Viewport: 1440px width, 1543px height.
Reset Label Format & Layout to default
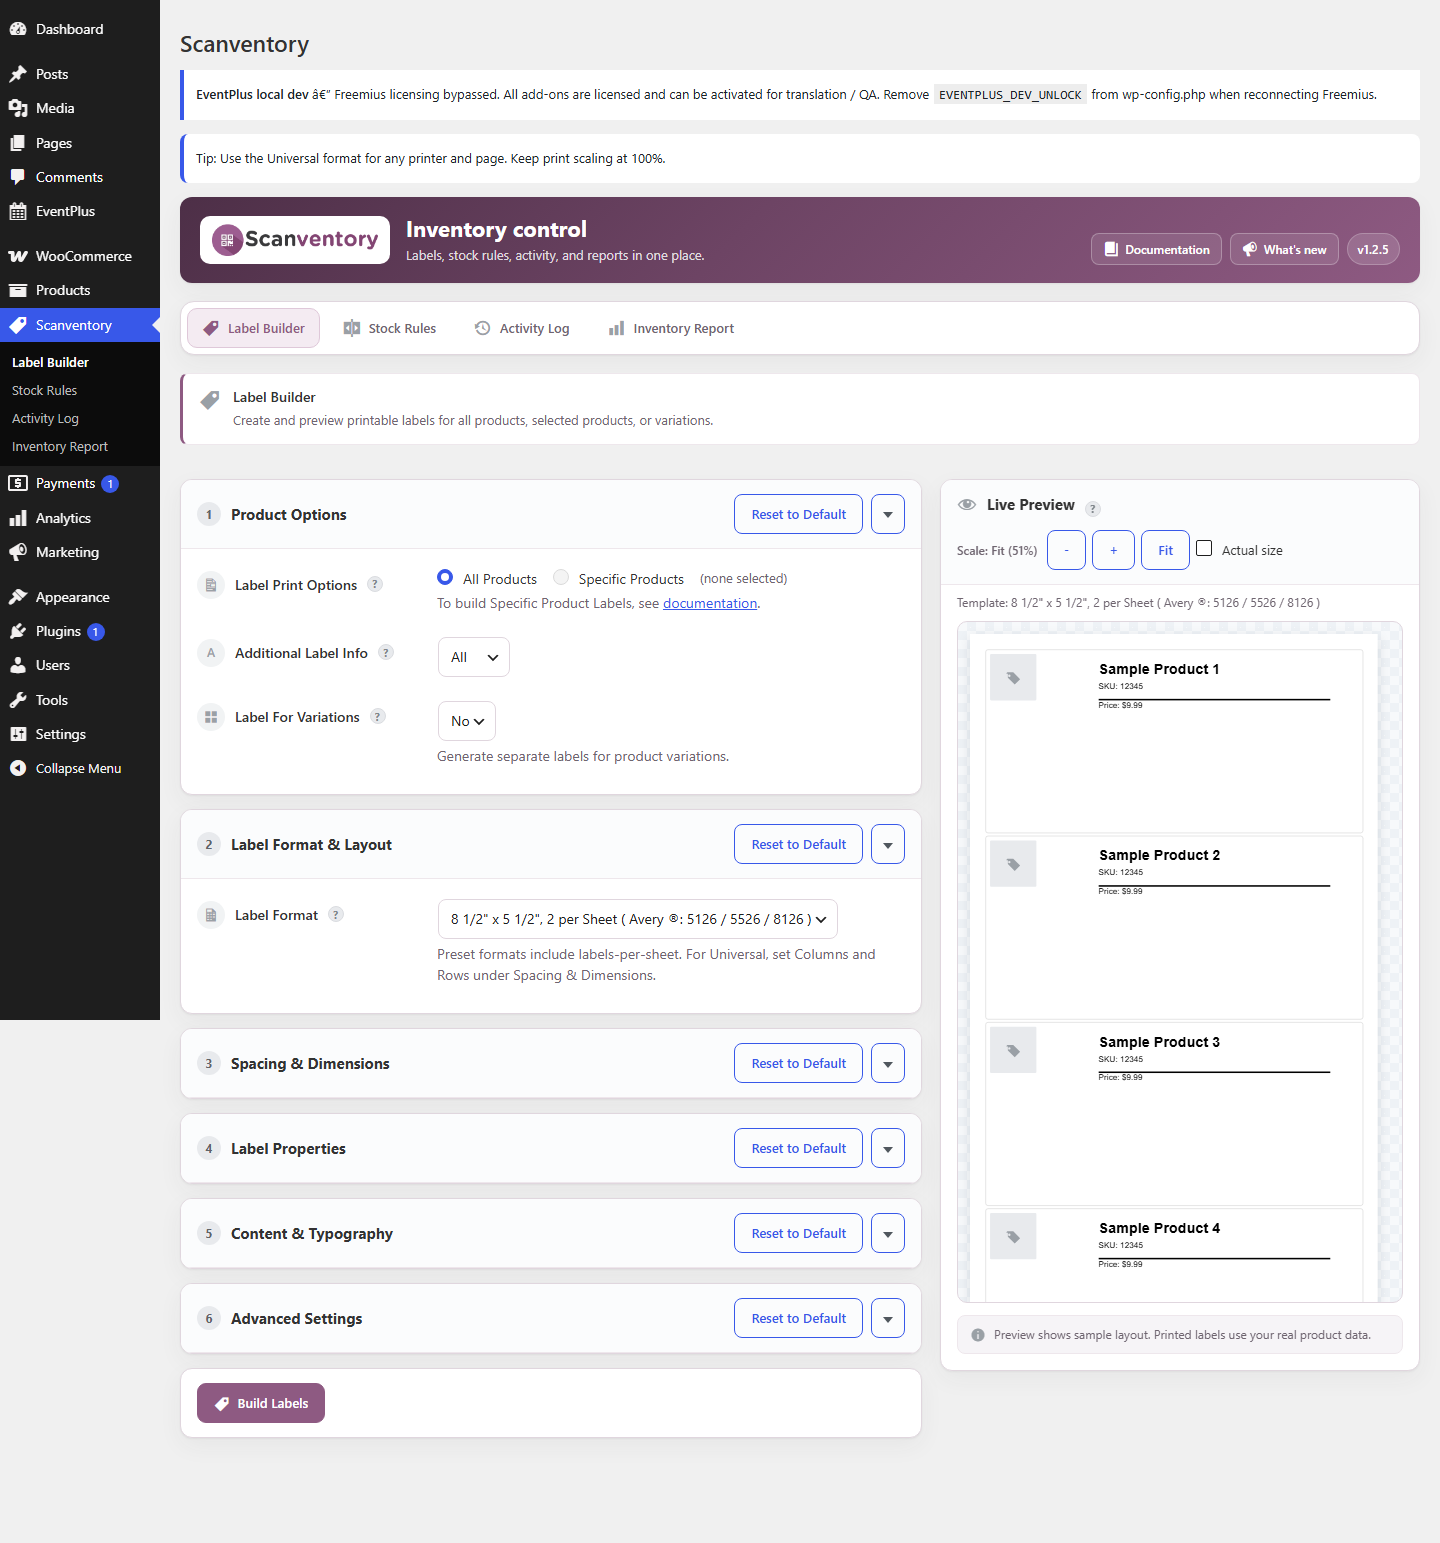799,844
